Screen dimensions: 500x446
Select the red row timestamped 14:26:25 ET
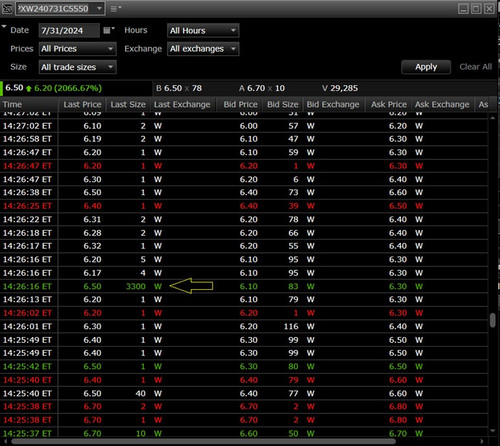point(244,206)
